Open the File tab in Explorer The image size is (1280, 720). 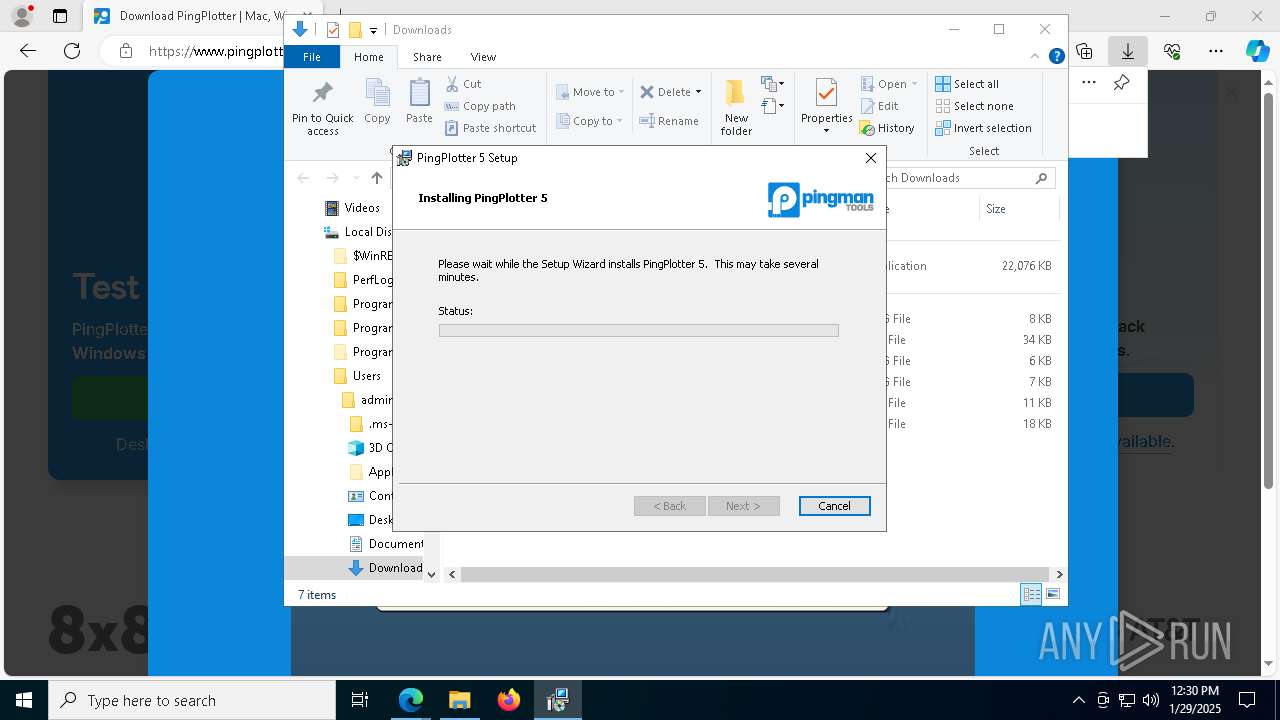312,57
